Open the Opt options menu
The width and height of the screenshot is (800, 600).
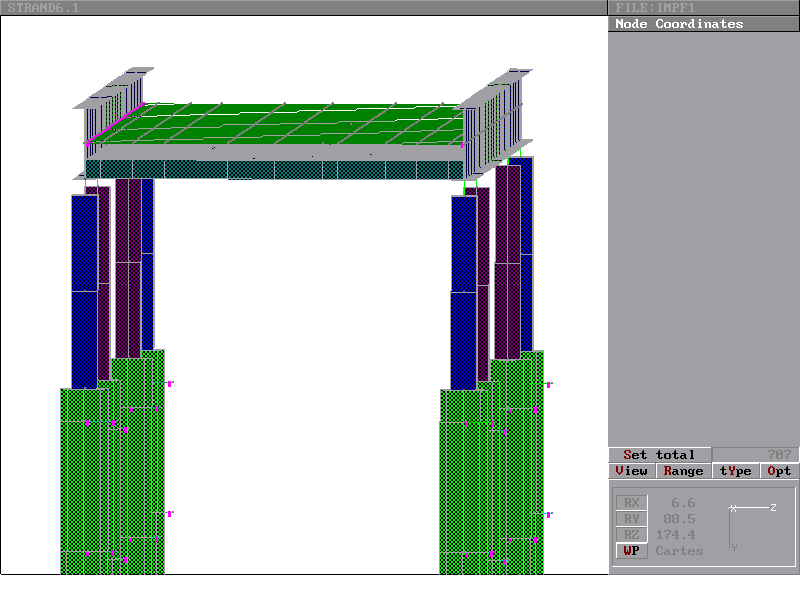coord(779,471)
